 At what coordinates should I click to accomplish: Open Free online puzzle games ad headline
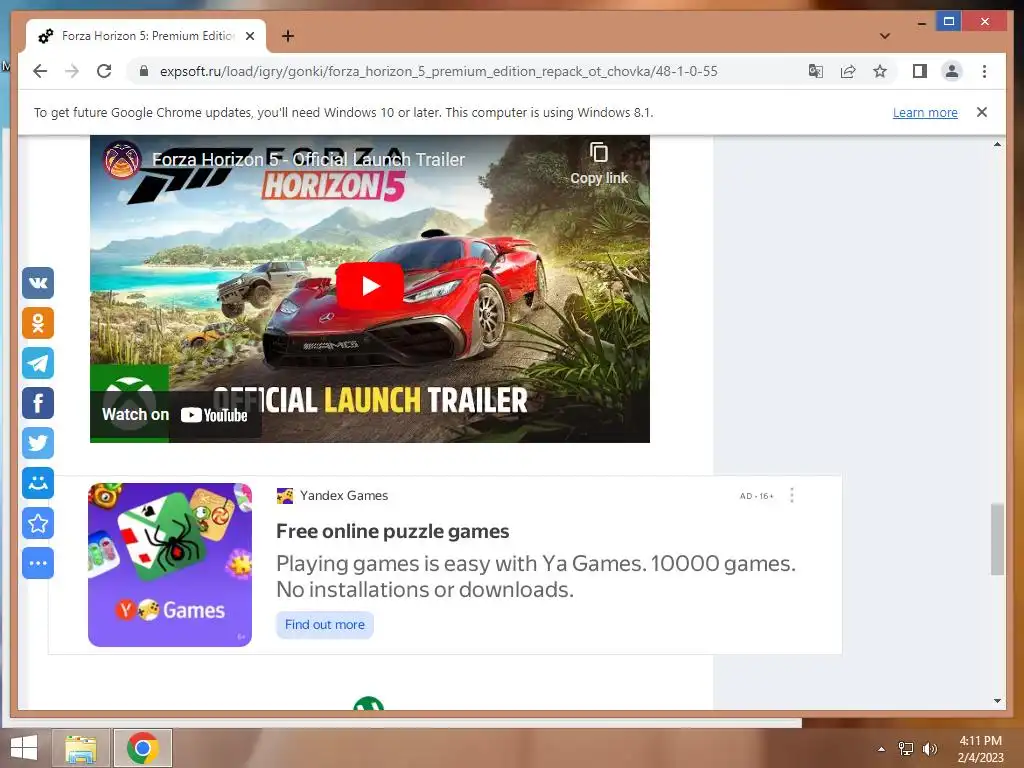click(x=392, y=532)
